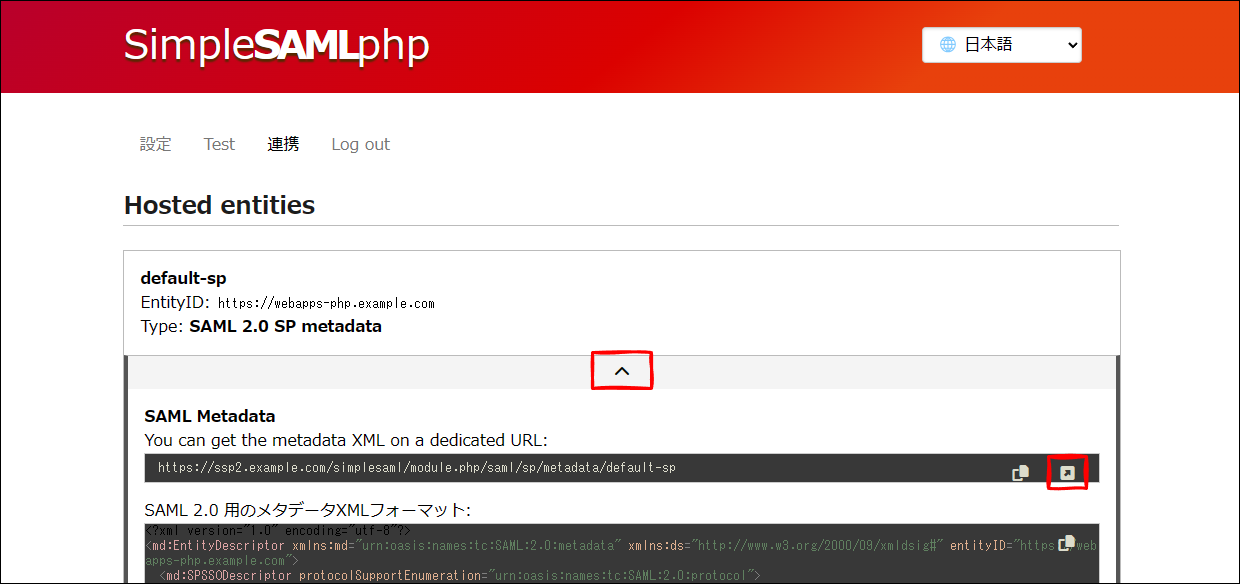Click the SAML Metadata heading
Screen dimensions: 1240x584
click(x=209, y=416)
